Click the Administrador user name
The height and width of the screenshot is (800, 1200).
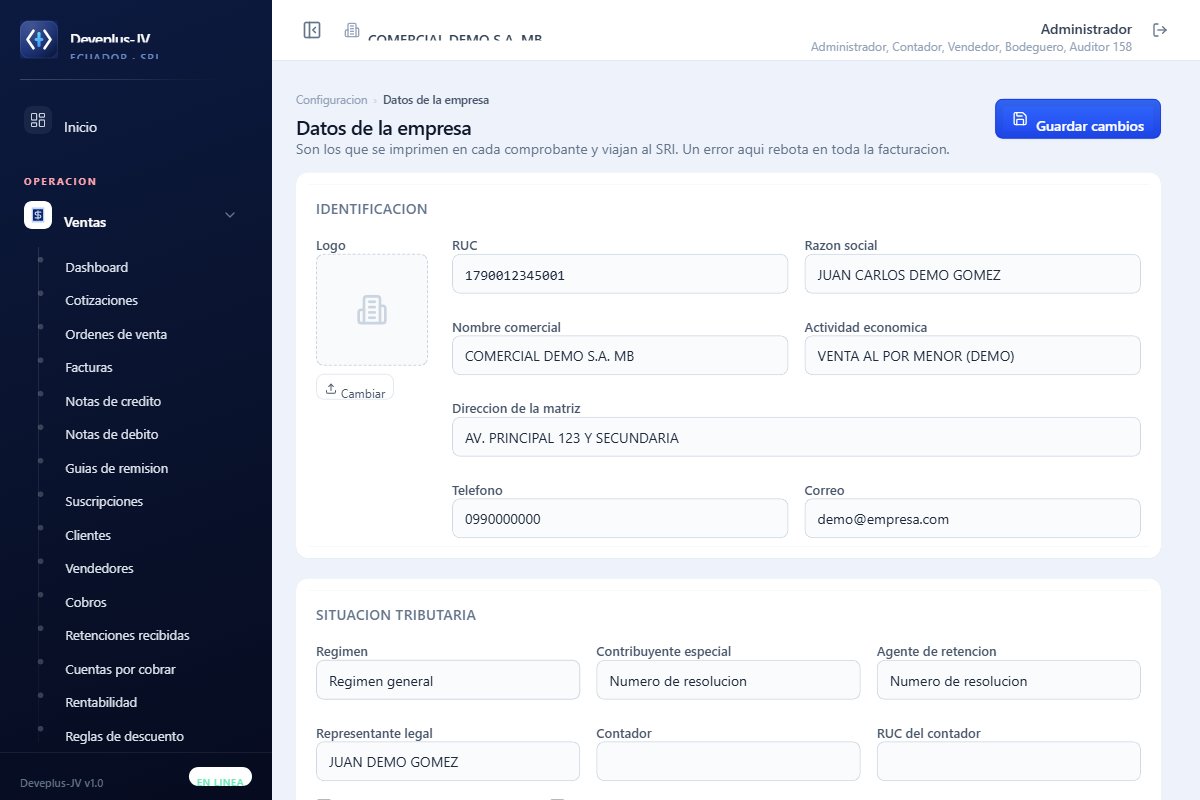[1086, 29]
